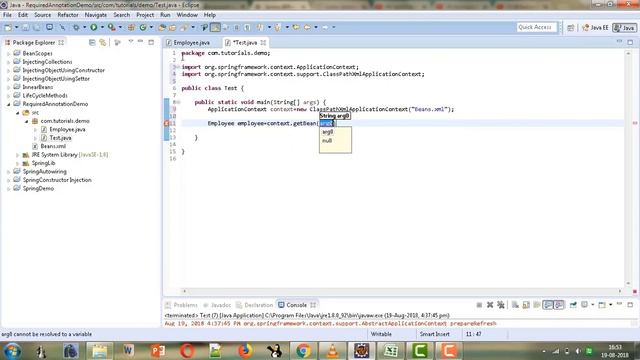This screenshot has height=360, width=640.
Task: Click the Pin Console icon
Action: point(573,305)
